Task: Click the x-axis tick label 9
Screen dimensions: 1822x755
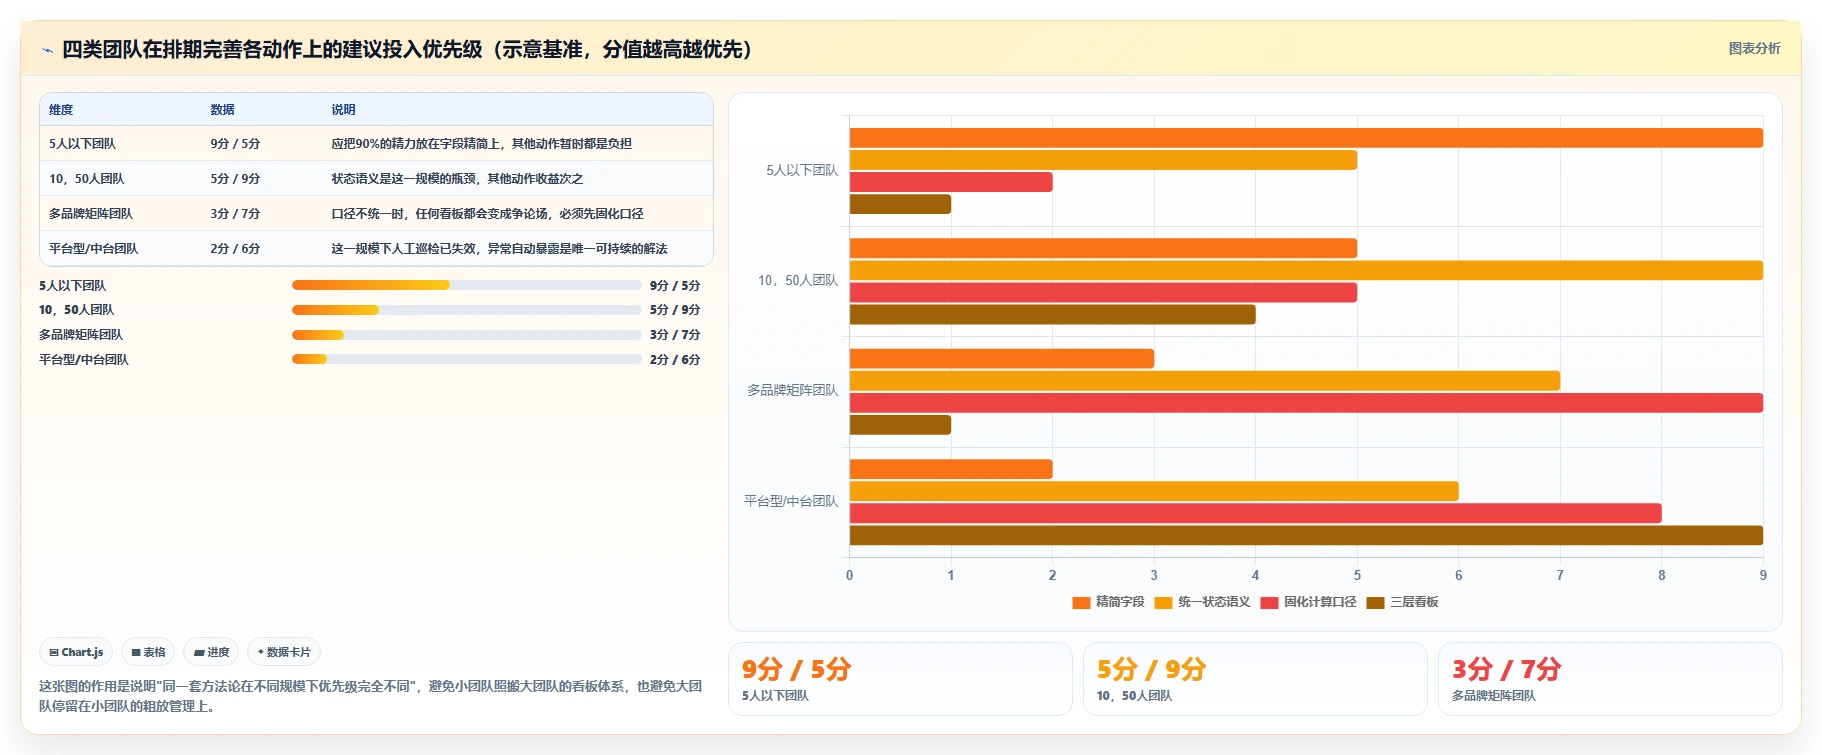Action: click(x=1763, y=575)
